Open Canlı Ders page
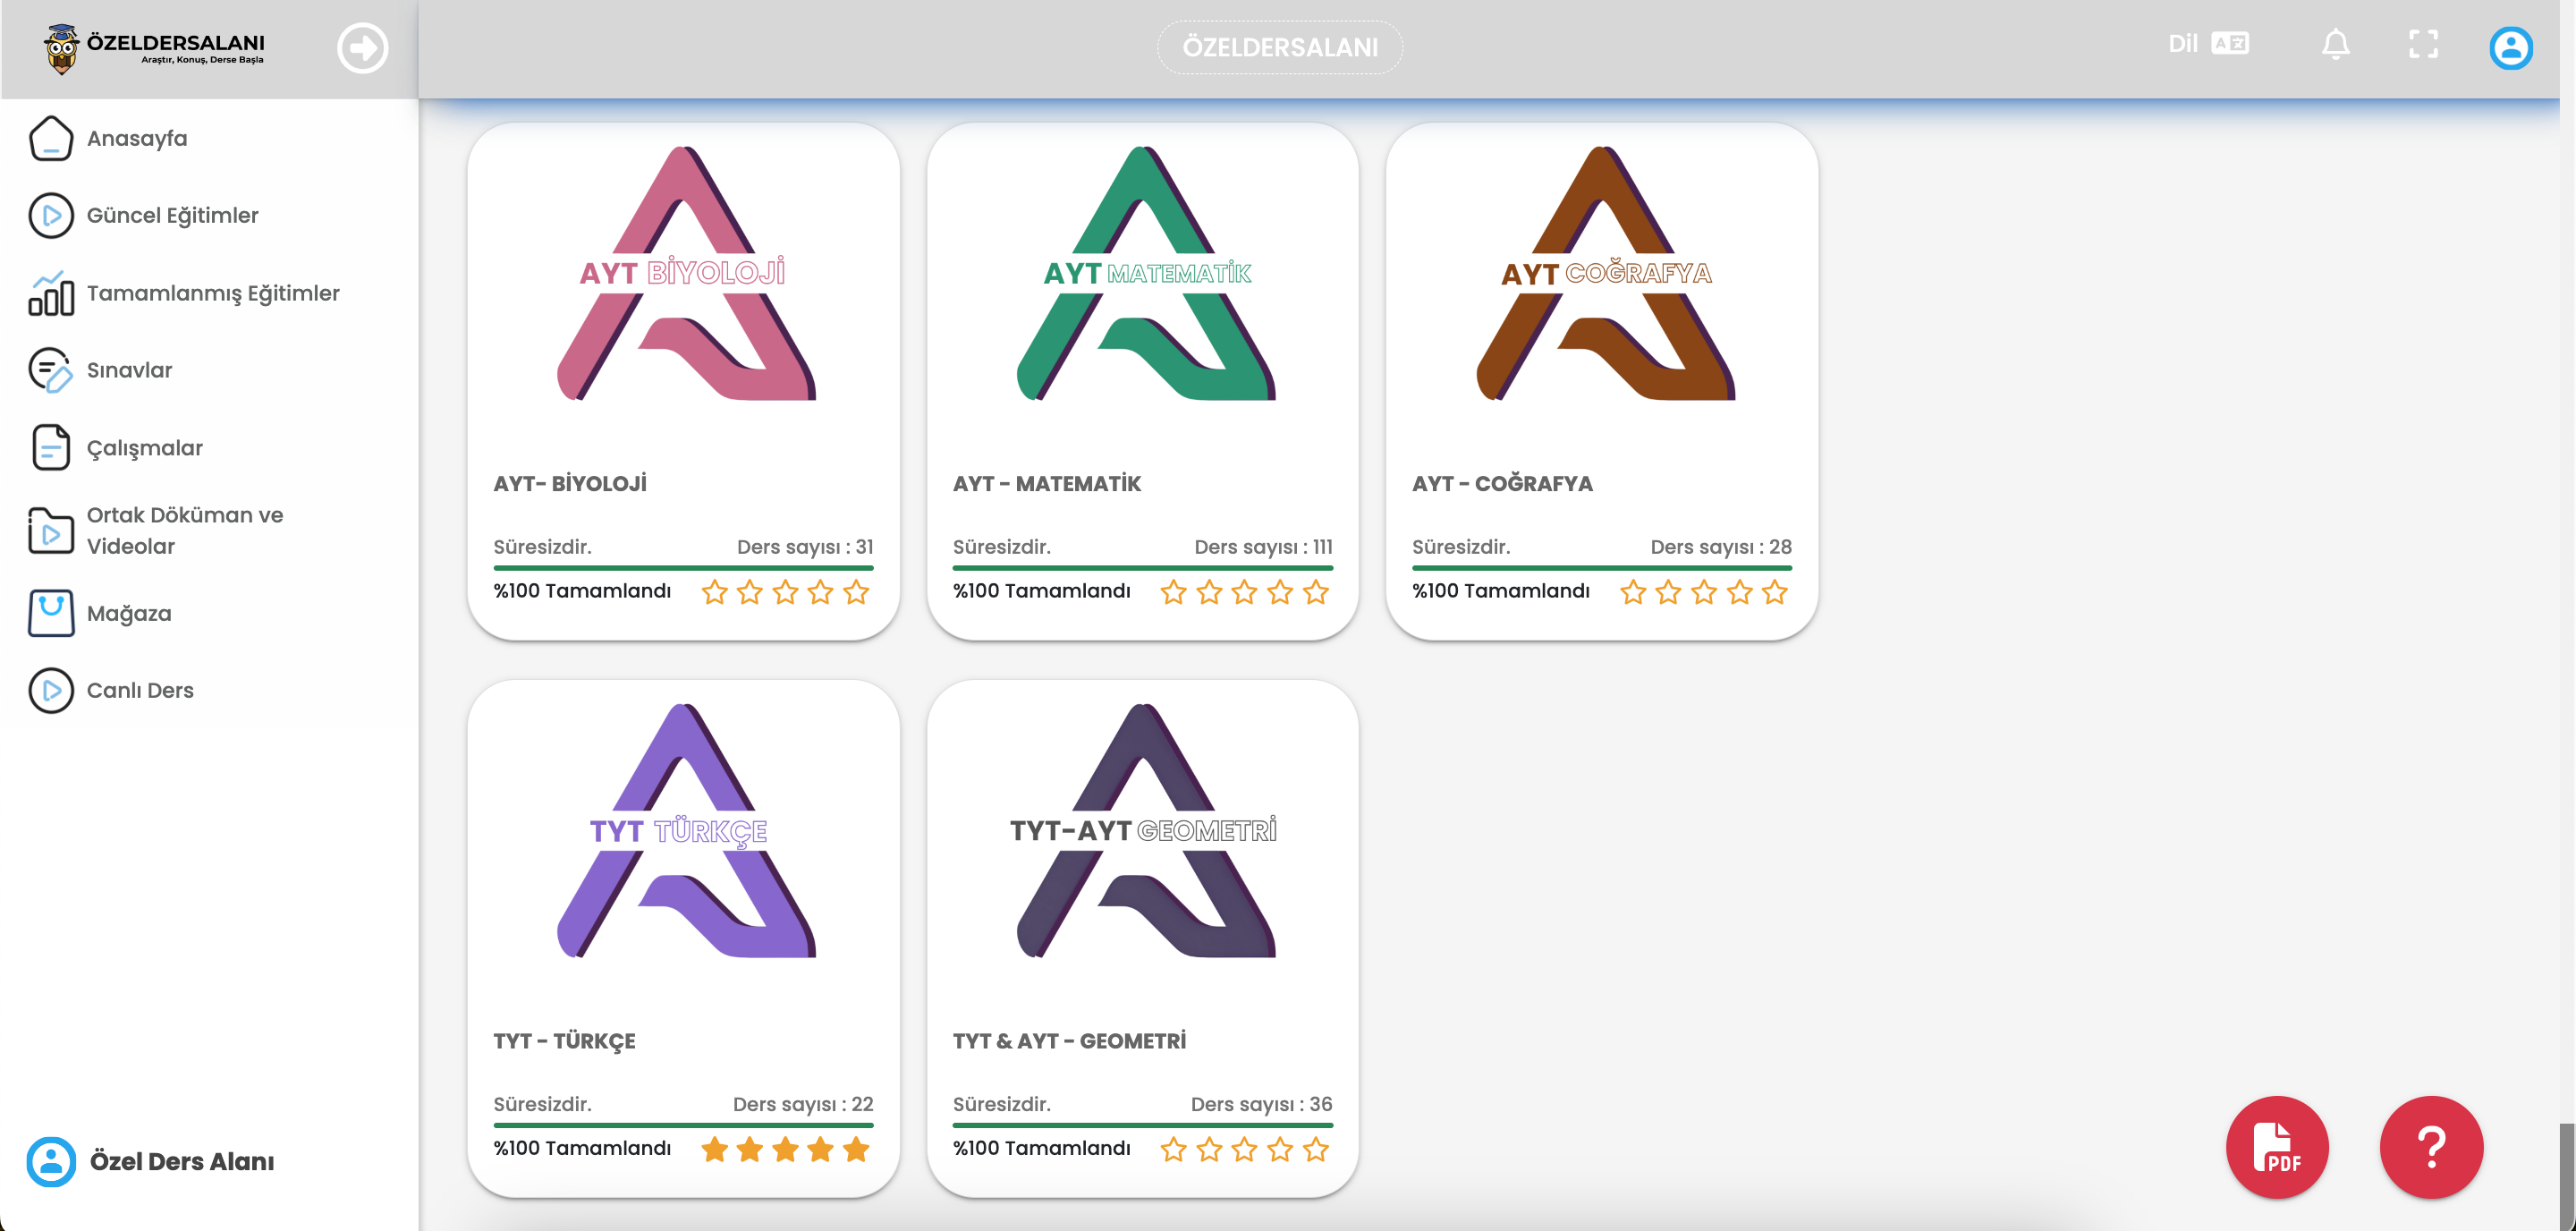The width and height of the screenshot is (2576, 1231). (140, 690)
